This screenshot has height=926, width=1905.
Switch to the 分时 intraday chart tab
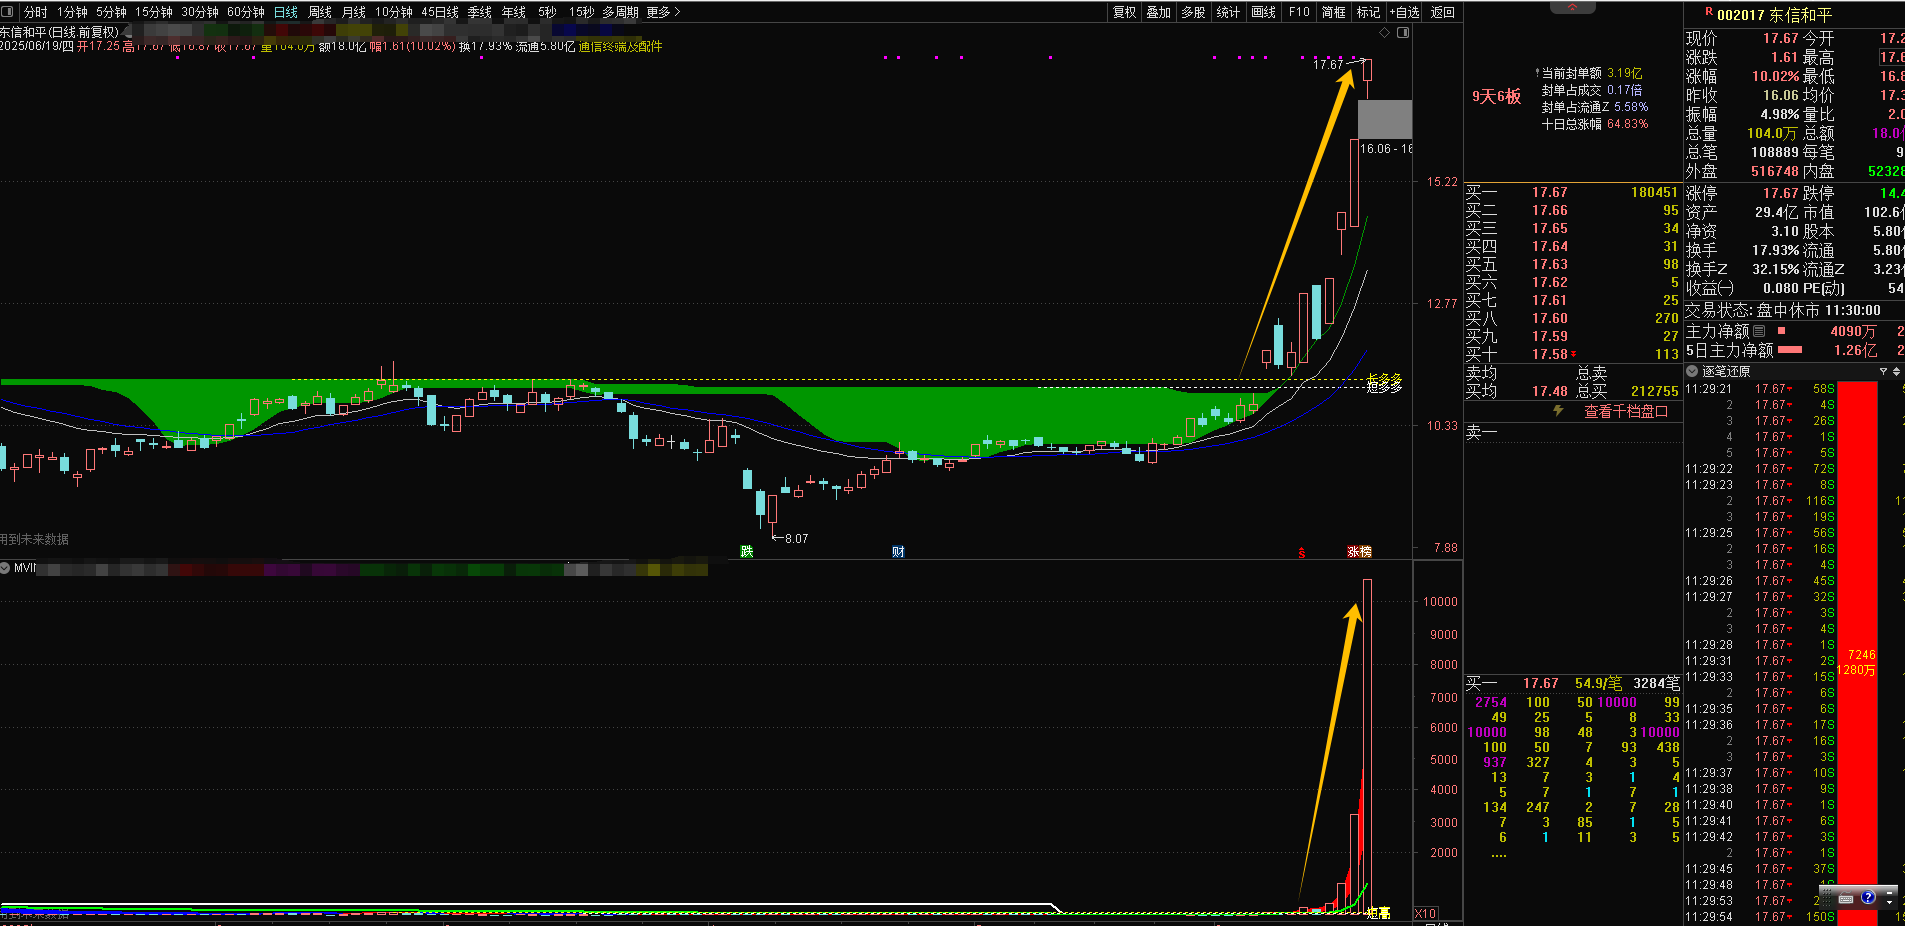tap(35, 12)
